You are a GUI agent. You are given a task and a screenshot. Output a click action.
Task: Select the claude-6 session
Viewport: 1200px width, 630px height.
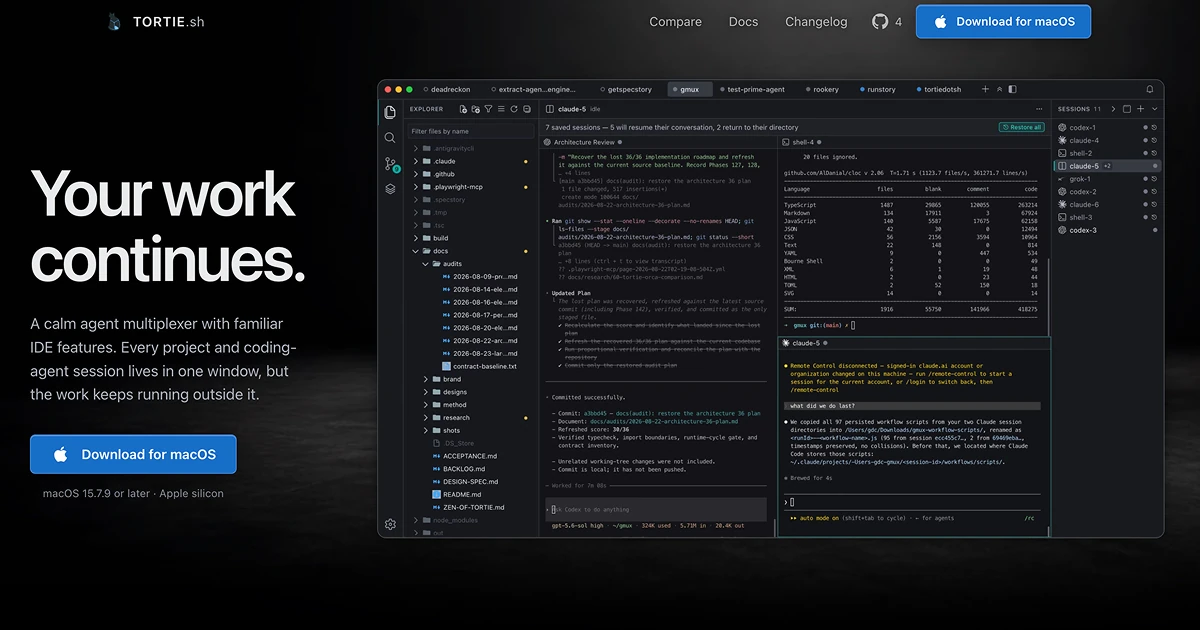coord(1106,204)
